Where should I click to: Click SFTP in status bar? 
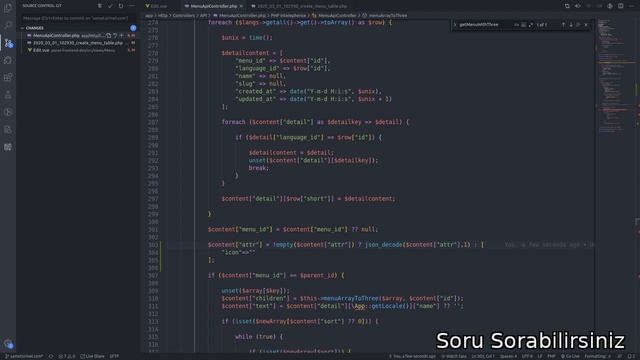pyautogui.click(x=114, y=356)
